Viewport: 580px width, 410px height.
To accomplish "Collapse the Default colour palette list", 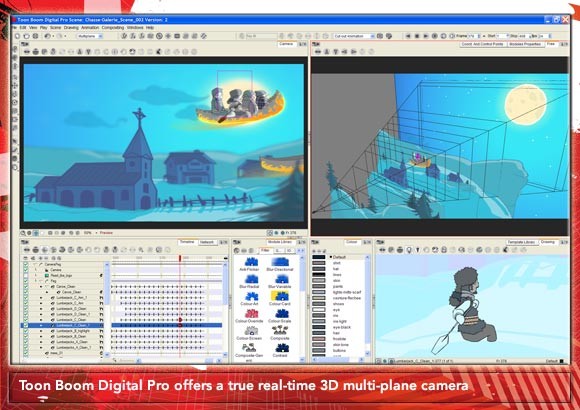I will tap(331, 257).
